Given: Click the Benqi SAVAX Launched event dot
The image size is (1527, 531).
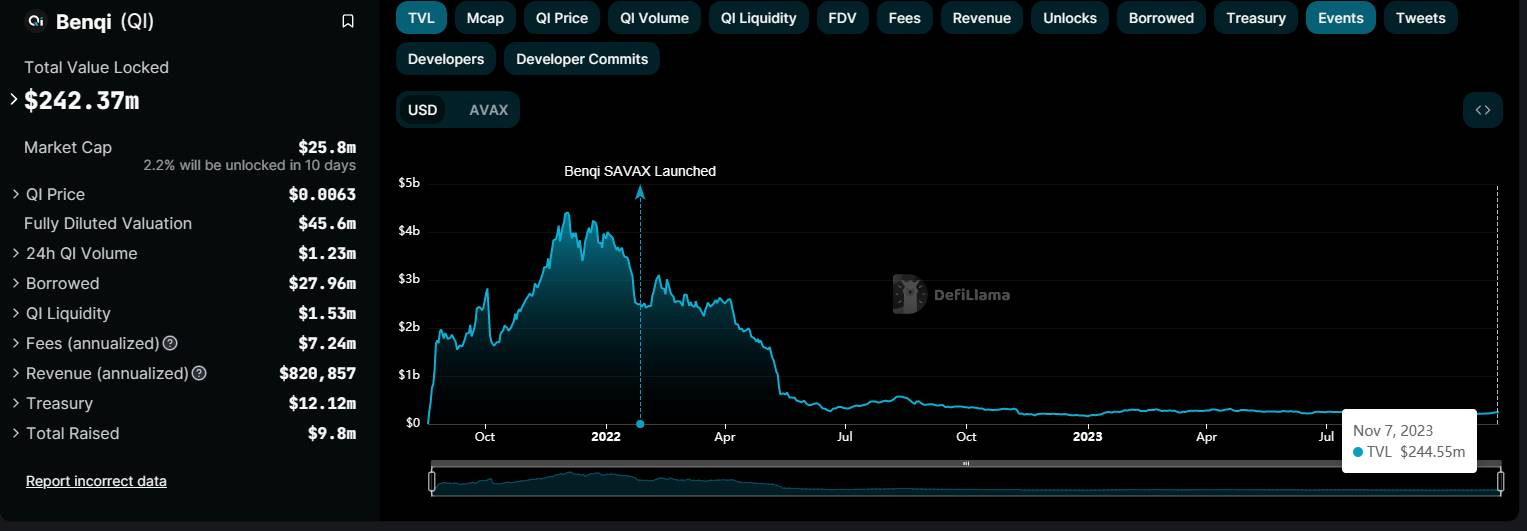Looking at the screenshot, I should tap(640, 423).
